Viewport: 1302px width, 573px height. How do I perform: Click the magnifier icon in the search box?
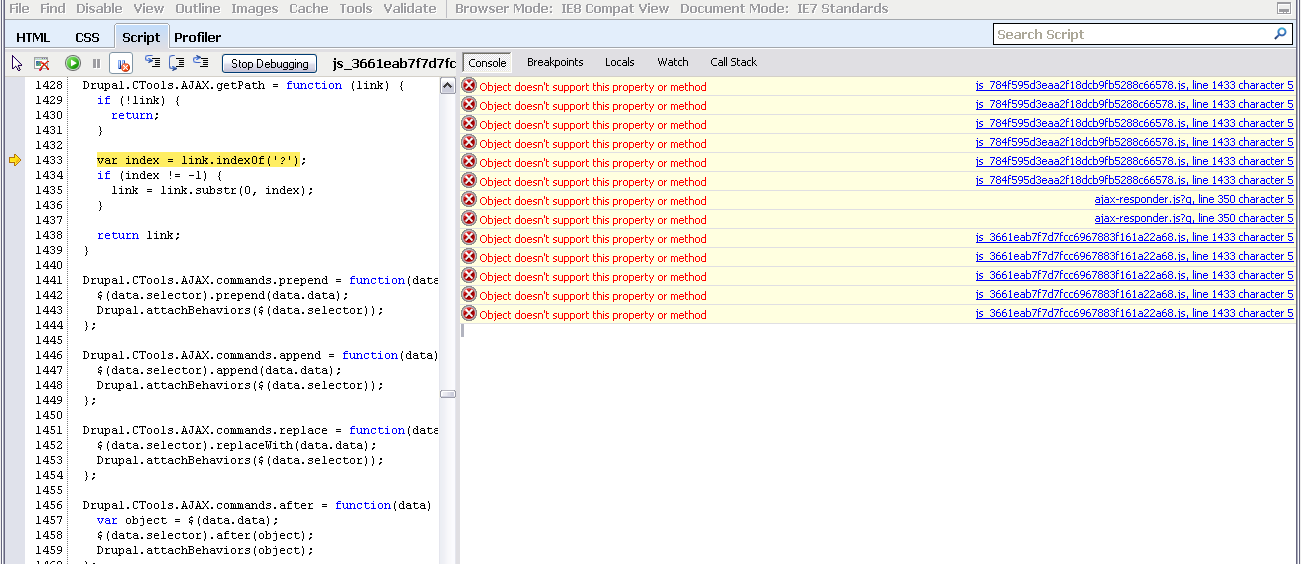[1280, 34]
